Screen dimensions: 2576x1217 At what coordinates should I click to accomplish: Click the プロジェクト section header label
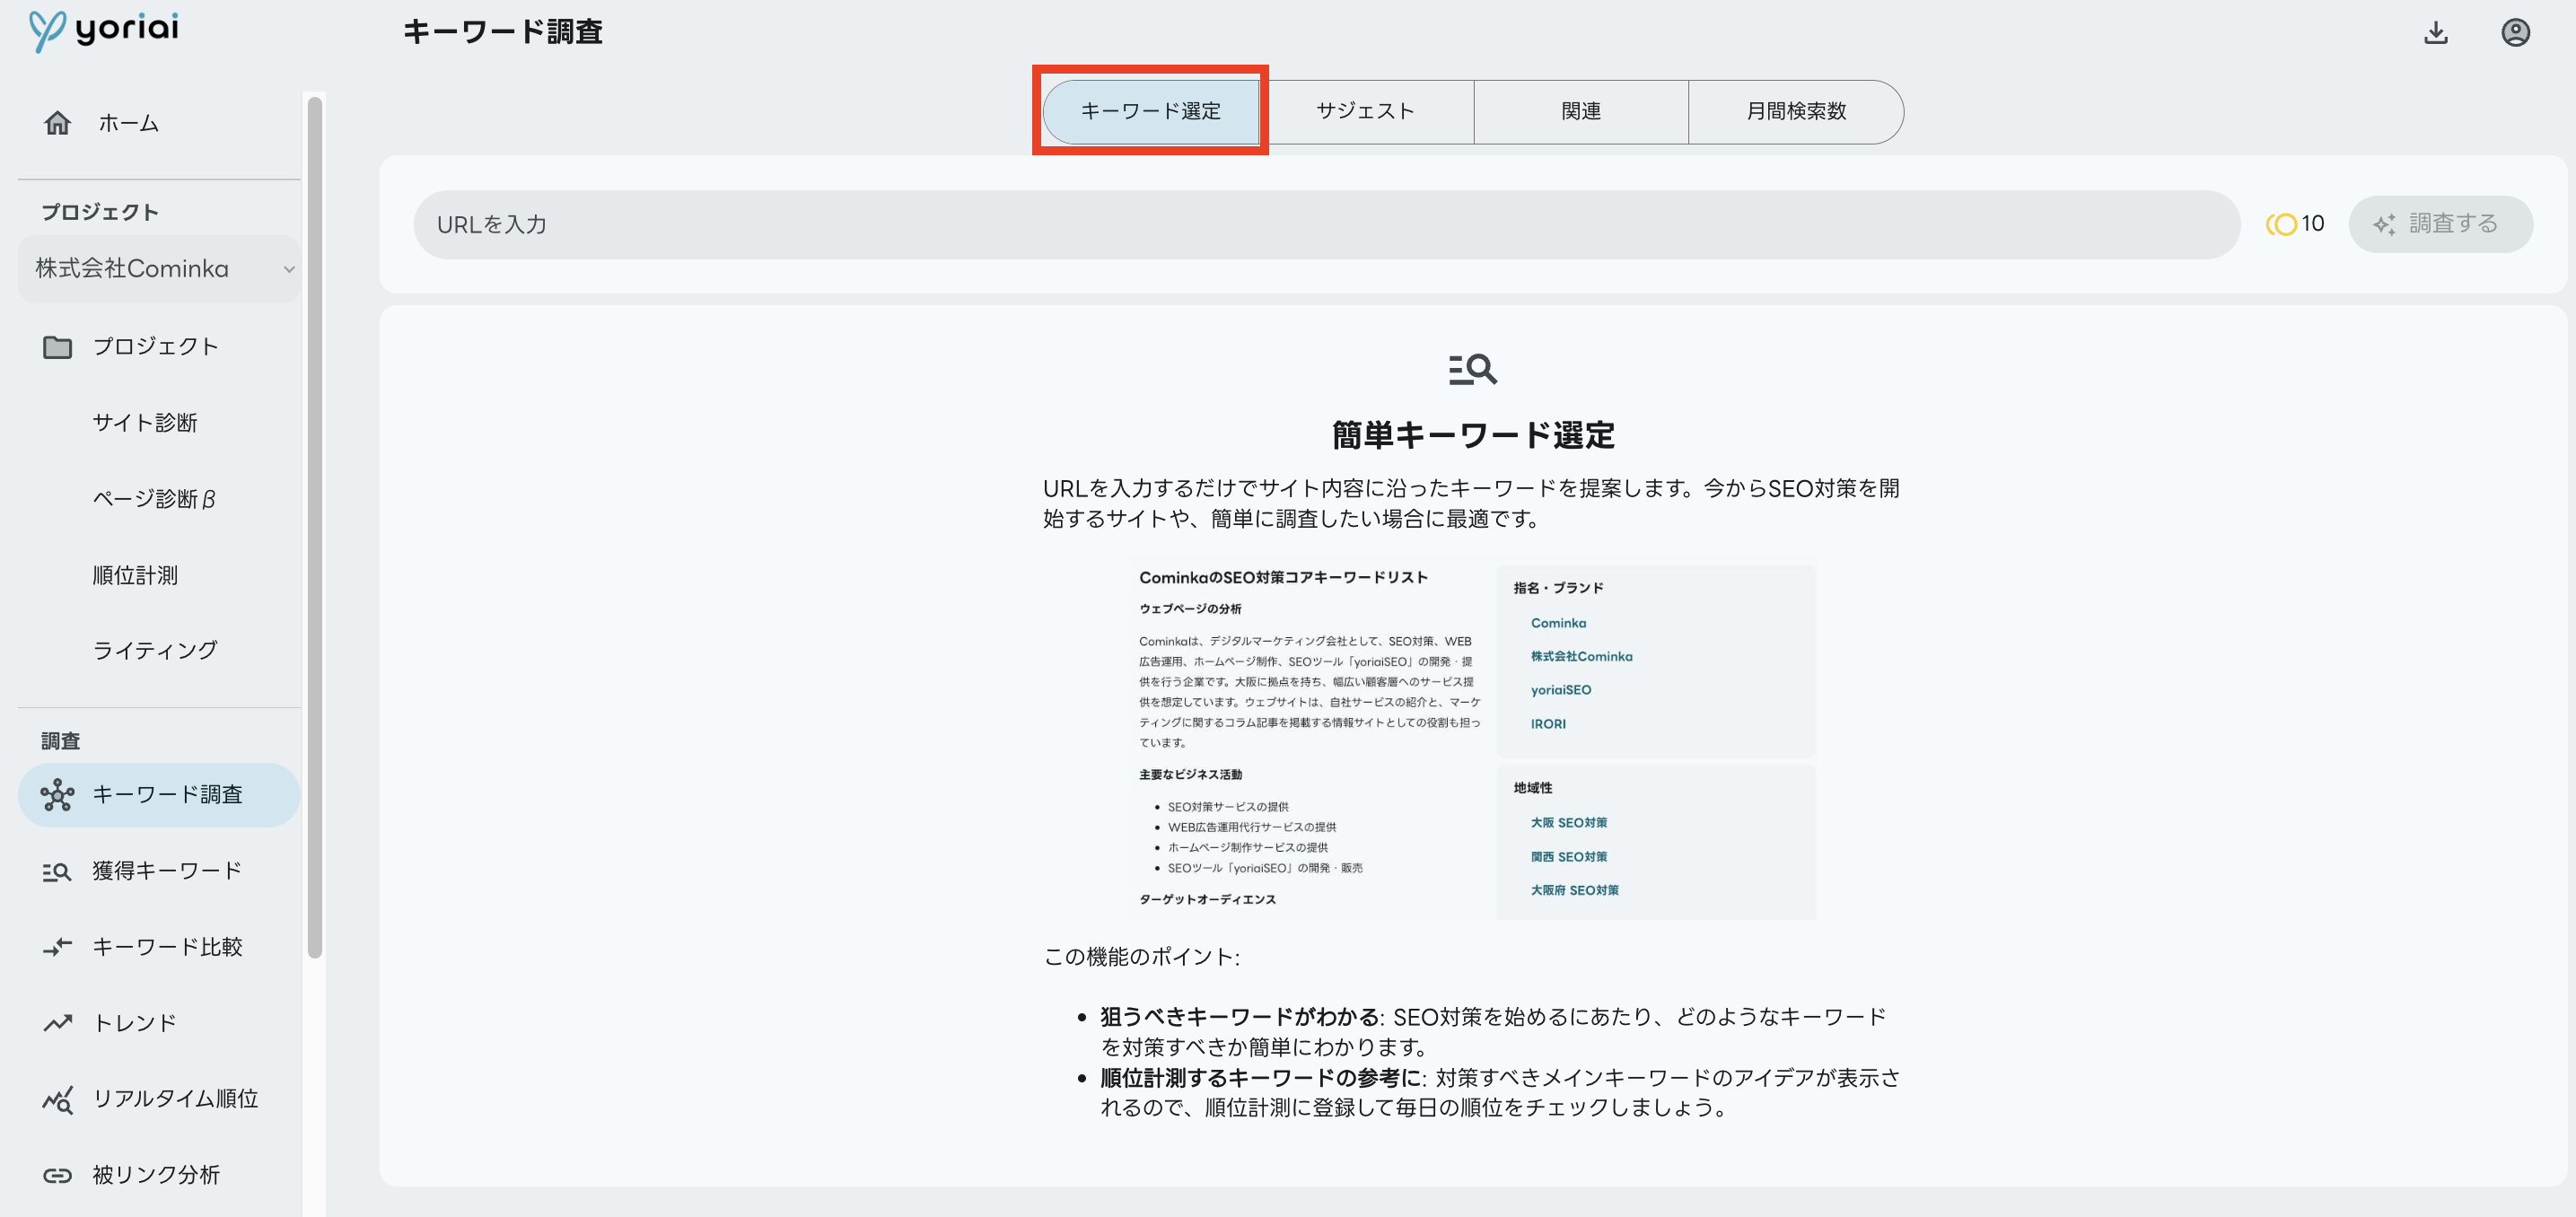[x=99, y=212]
